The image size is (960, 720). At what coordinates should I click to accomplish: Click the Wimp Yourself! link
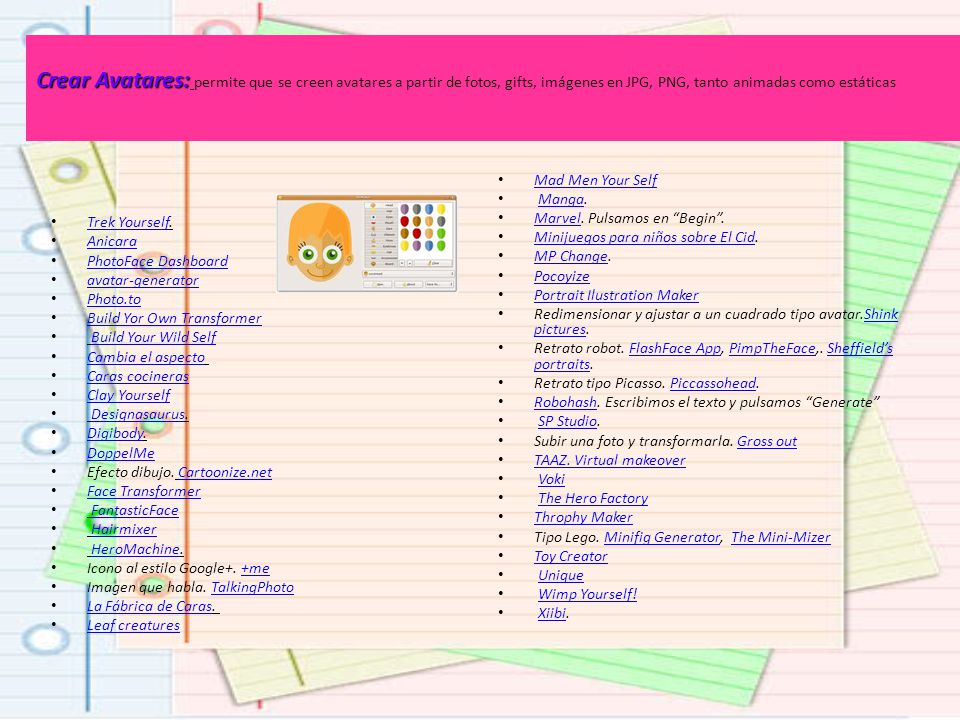coord(587,594)
